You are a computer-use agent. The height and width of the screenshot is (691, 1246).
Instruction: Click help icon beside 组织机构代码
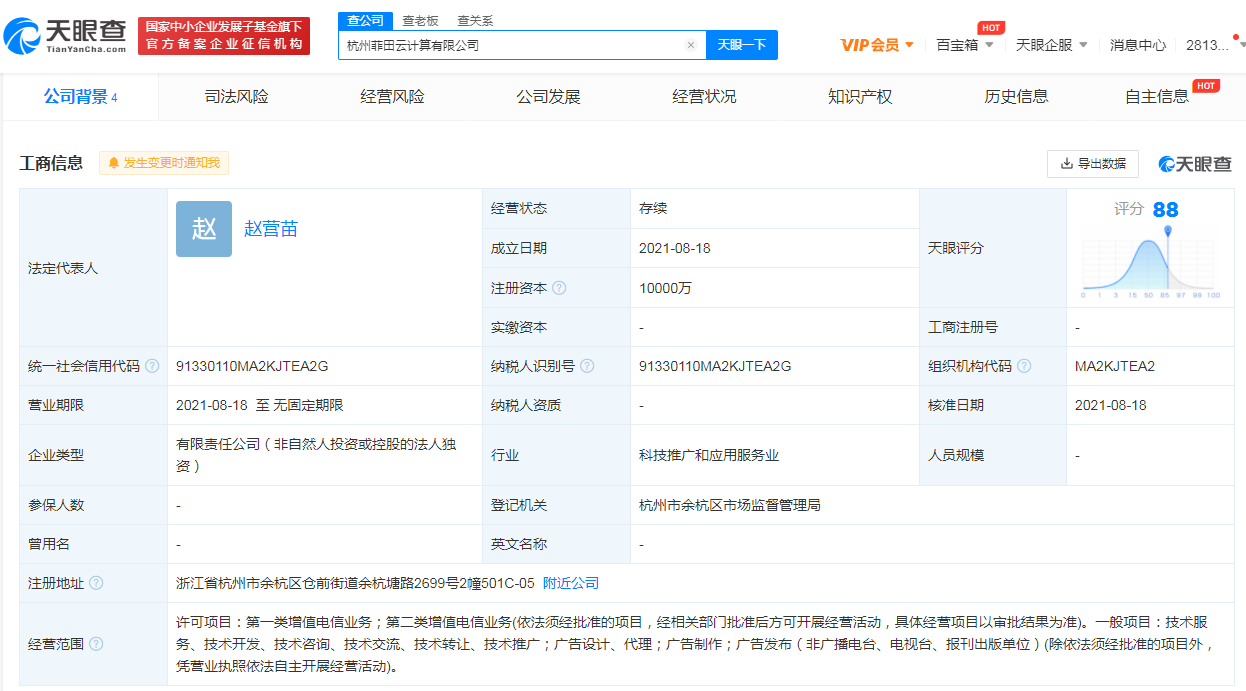(x=1024, y=366)
